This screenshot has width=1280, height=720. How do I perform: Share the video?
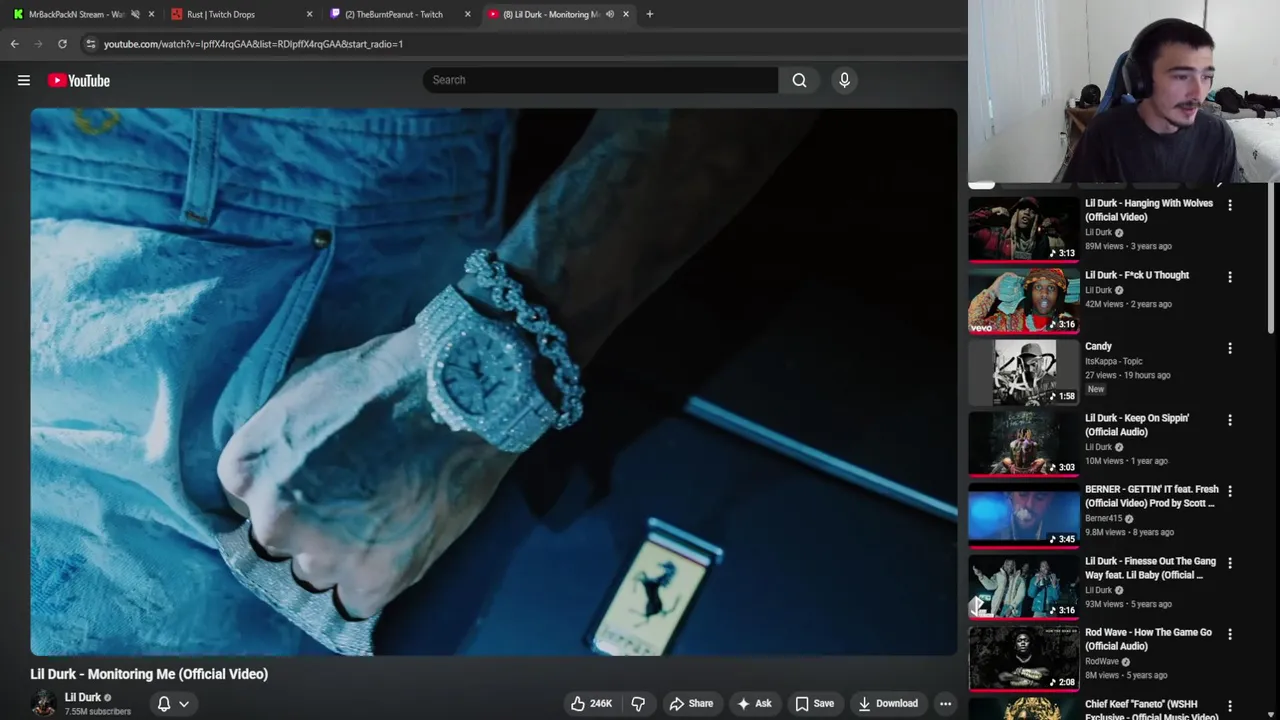[691, 703]
